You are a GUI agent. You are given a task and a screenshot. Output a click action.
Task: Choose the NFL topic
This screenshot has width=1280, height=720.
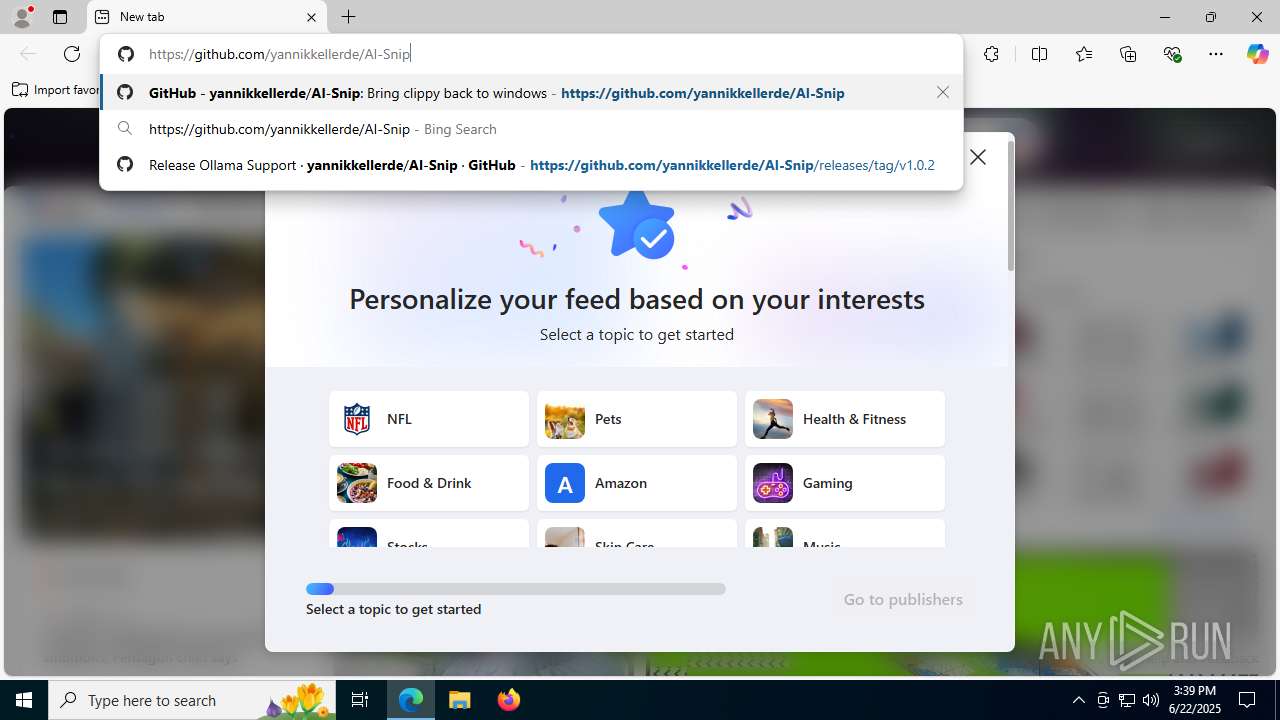(x=429, y=419)
